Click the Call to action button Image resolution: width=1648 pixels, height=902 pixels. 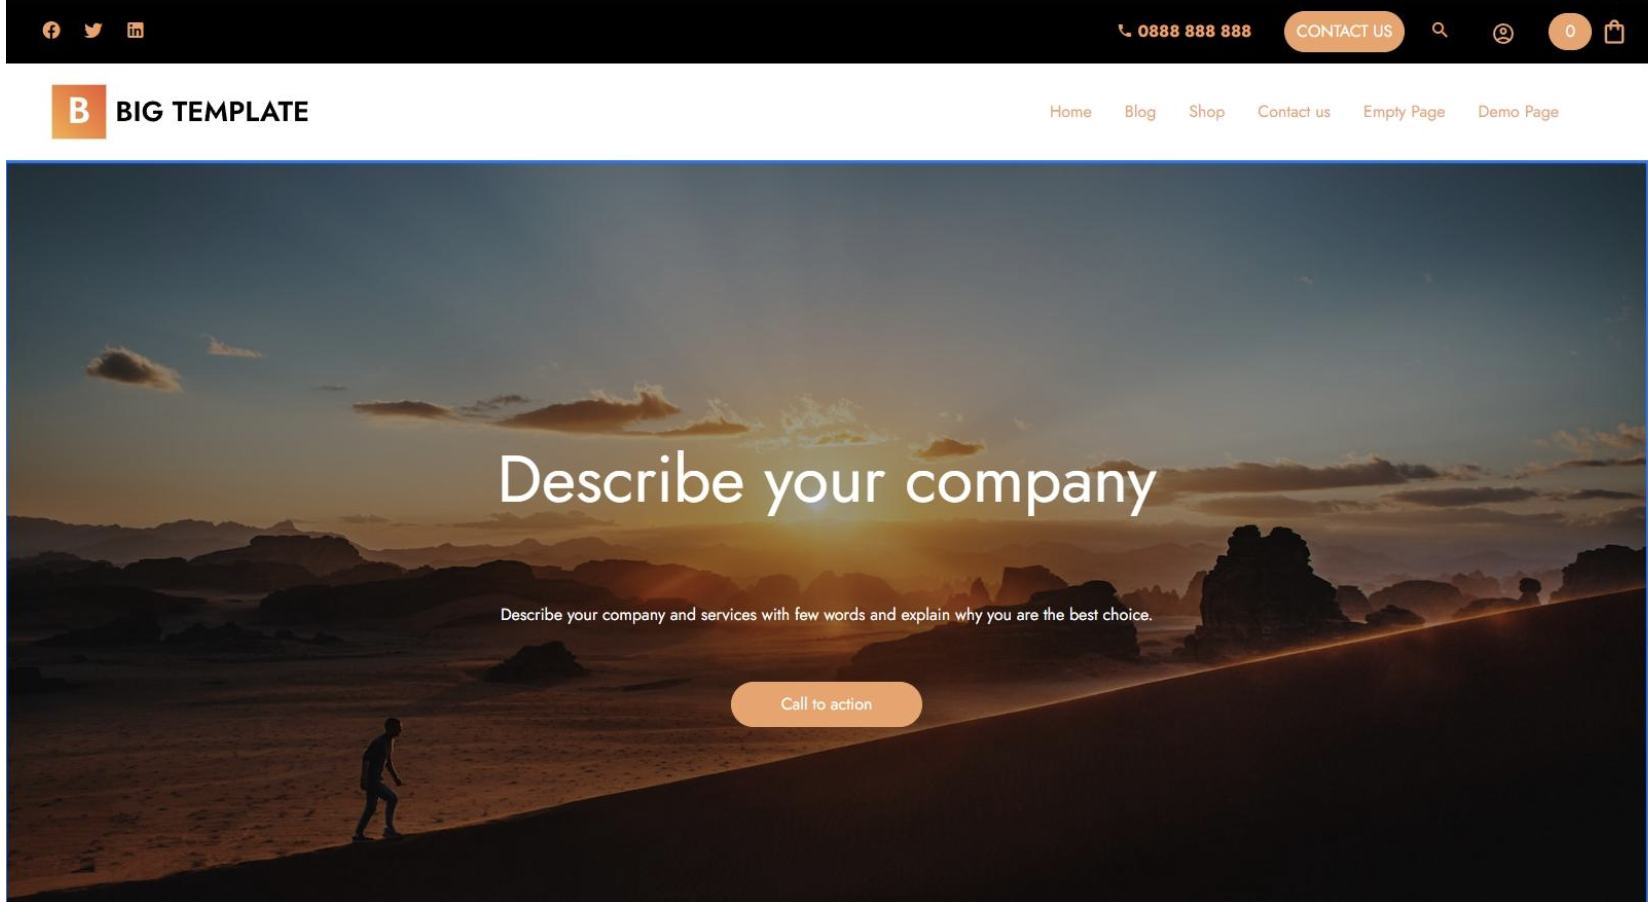coord(826,704)
